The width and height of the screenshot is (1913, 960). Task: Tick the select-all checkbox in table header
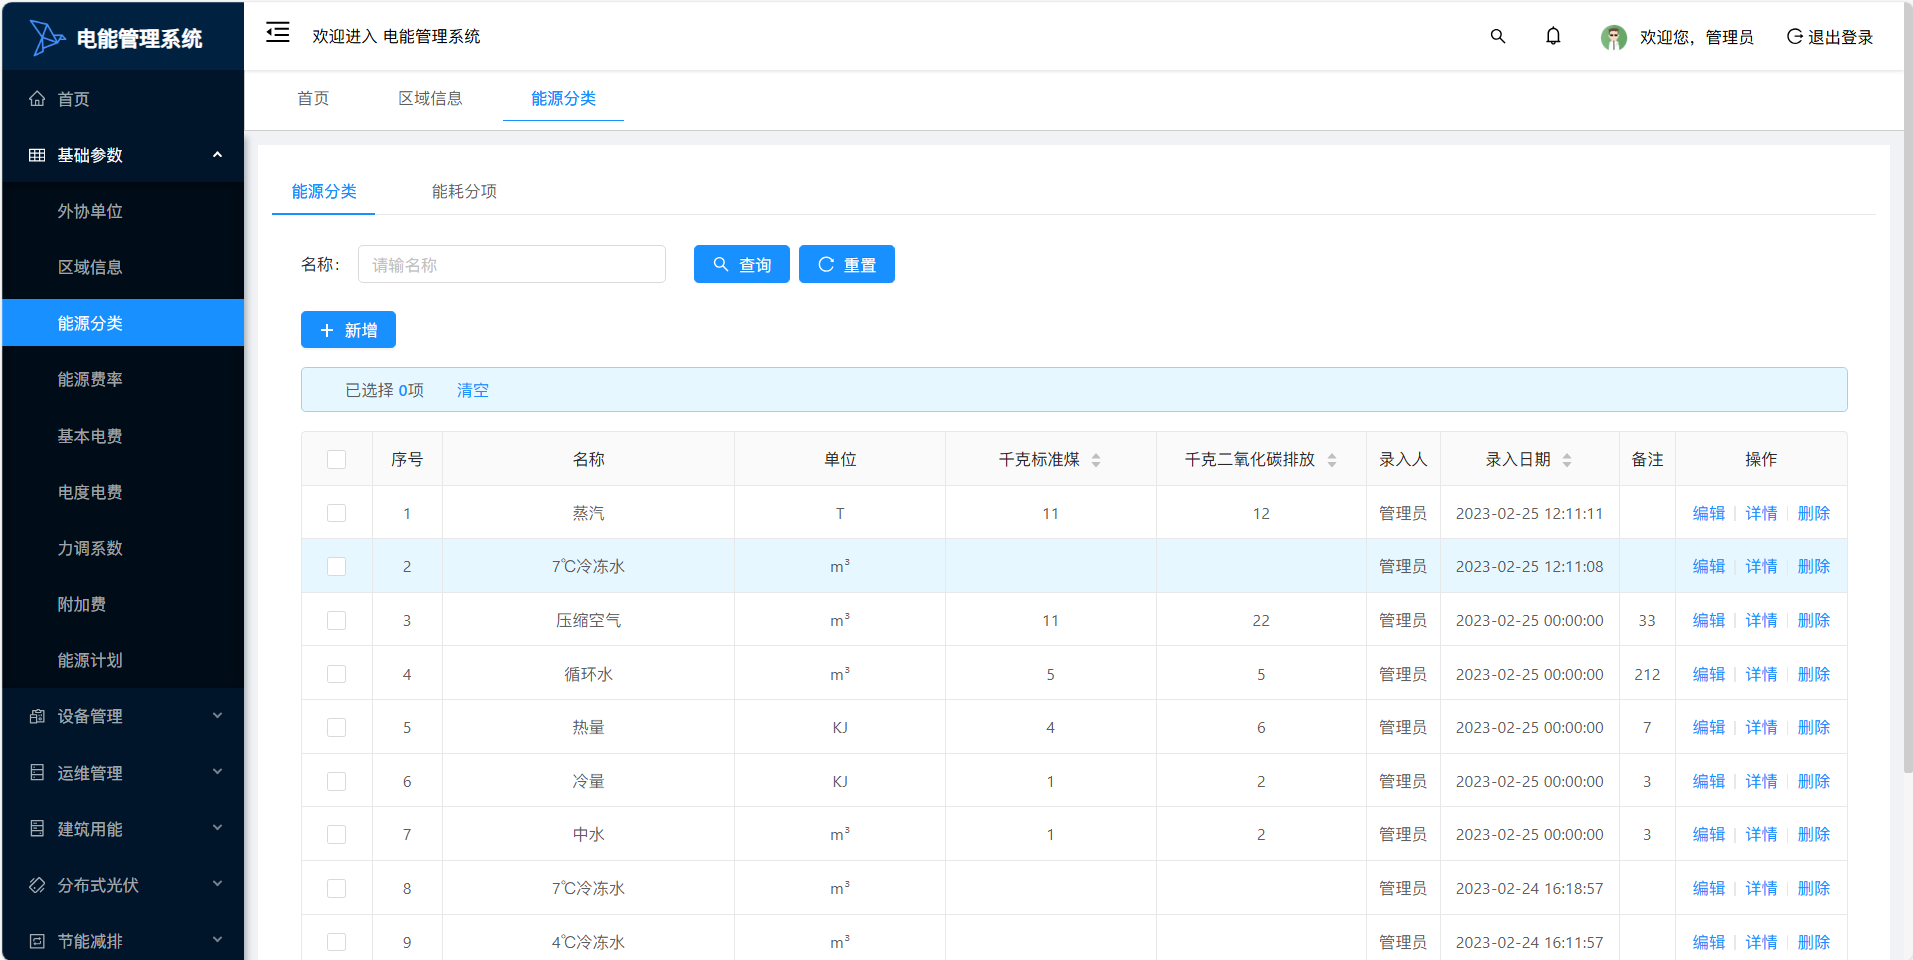point(336,459)
